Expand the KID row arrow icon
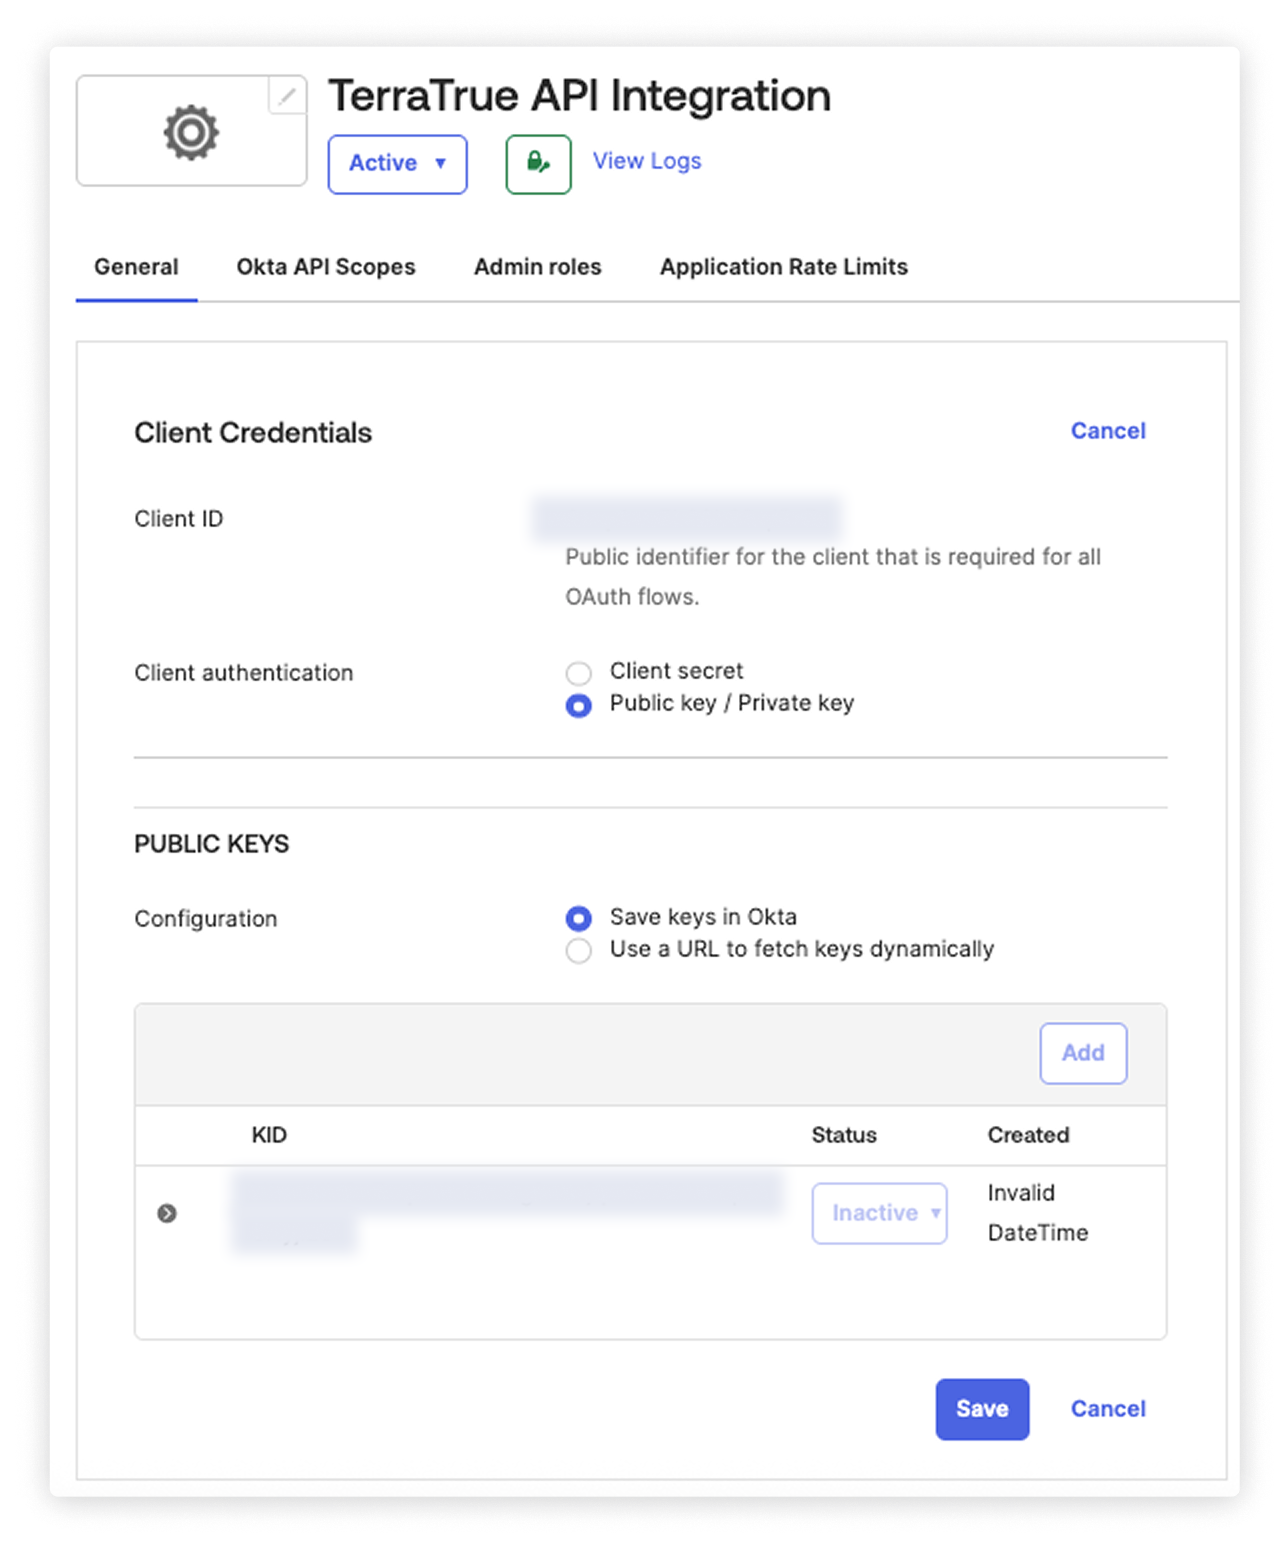1287x1547 pixels. (167, 1213)
